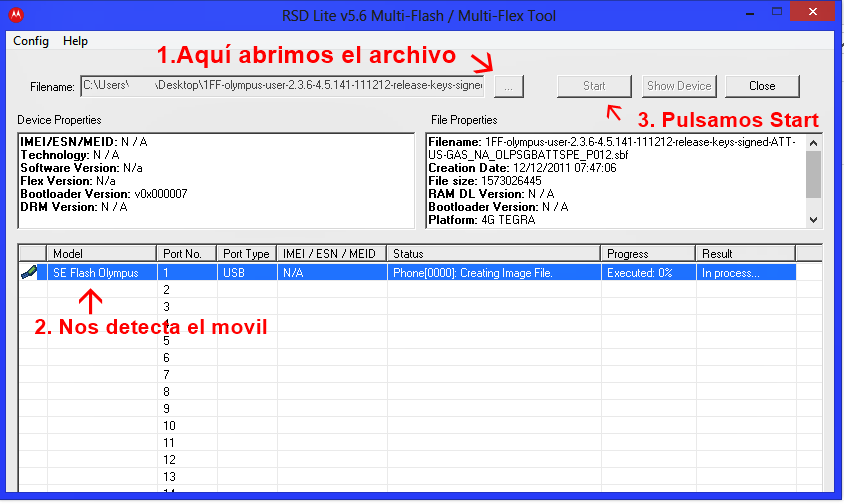Click the Result column header
844x504 pixels.
(x=745, y=254)
